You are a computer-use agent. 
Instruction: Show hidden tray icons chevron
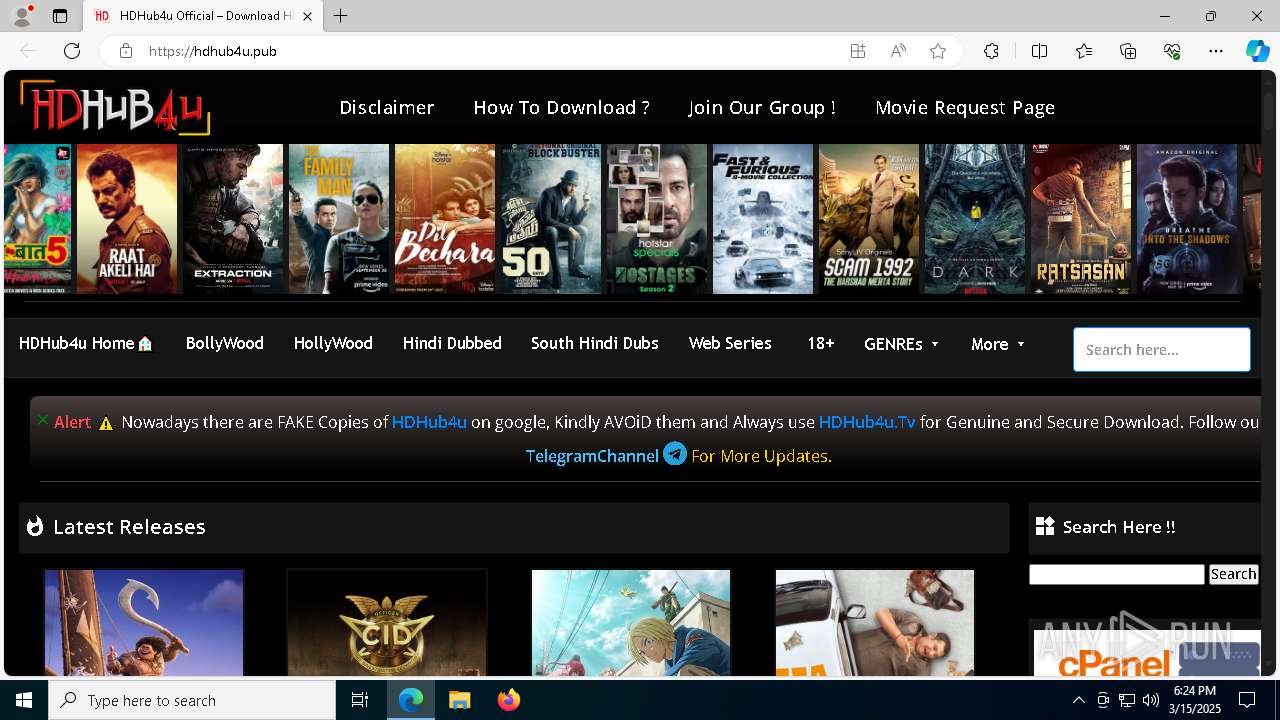1078,700
